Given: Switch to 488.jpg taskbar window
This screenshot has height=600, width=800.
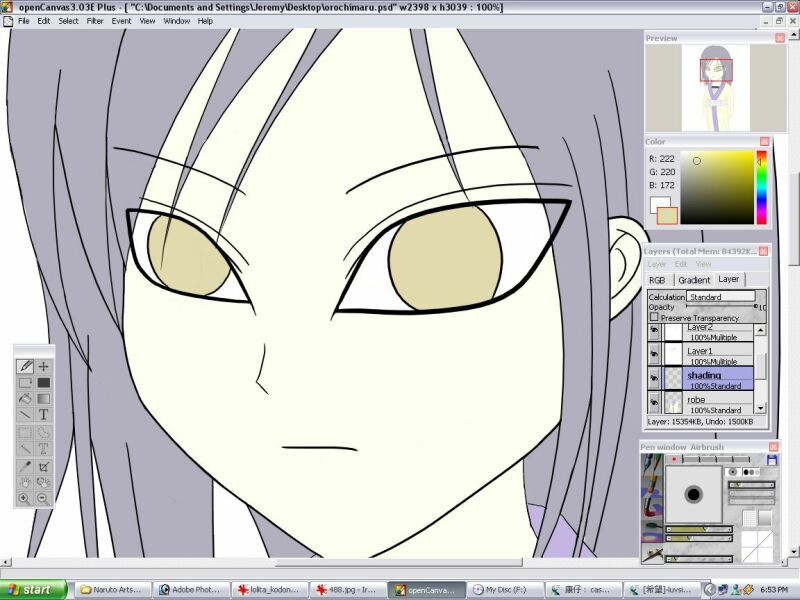Looking at the screenshot, I should 347,590.
